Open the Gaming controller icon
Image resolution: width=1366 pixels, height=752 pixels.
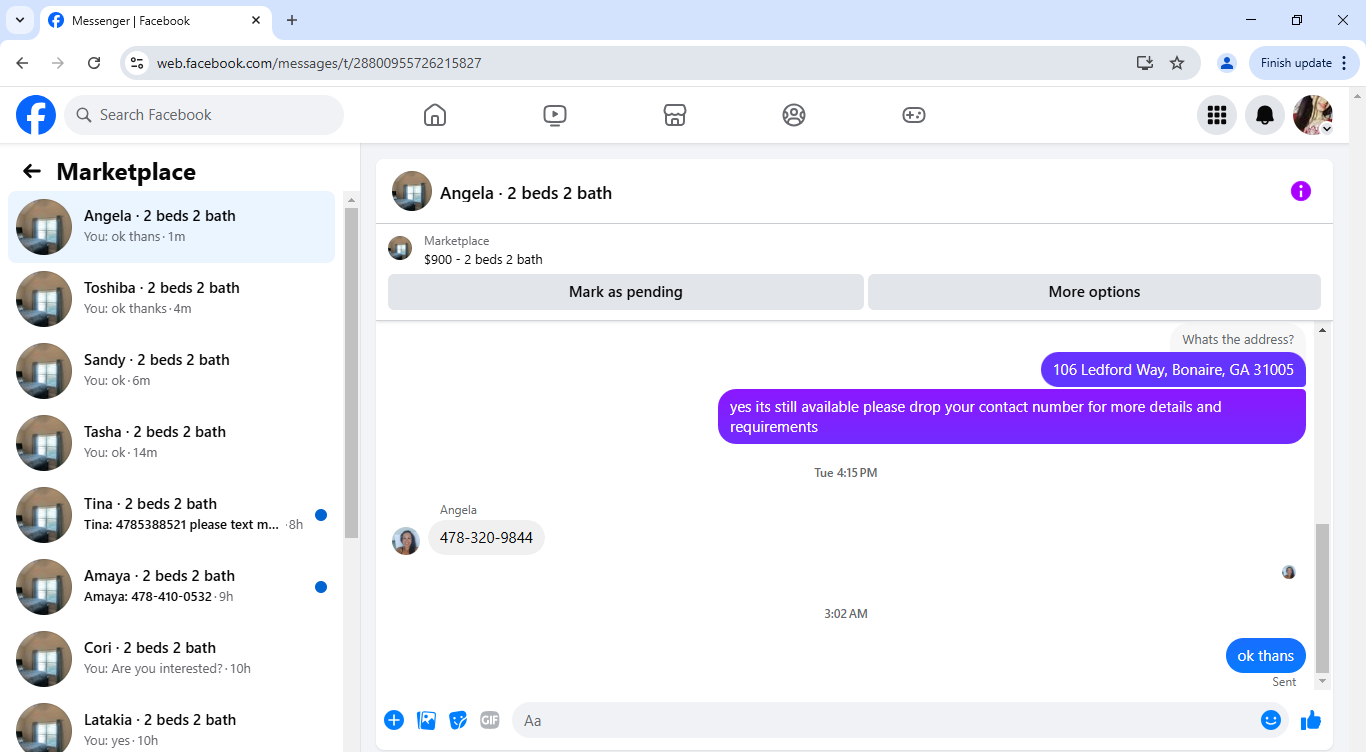coord(914,115)
